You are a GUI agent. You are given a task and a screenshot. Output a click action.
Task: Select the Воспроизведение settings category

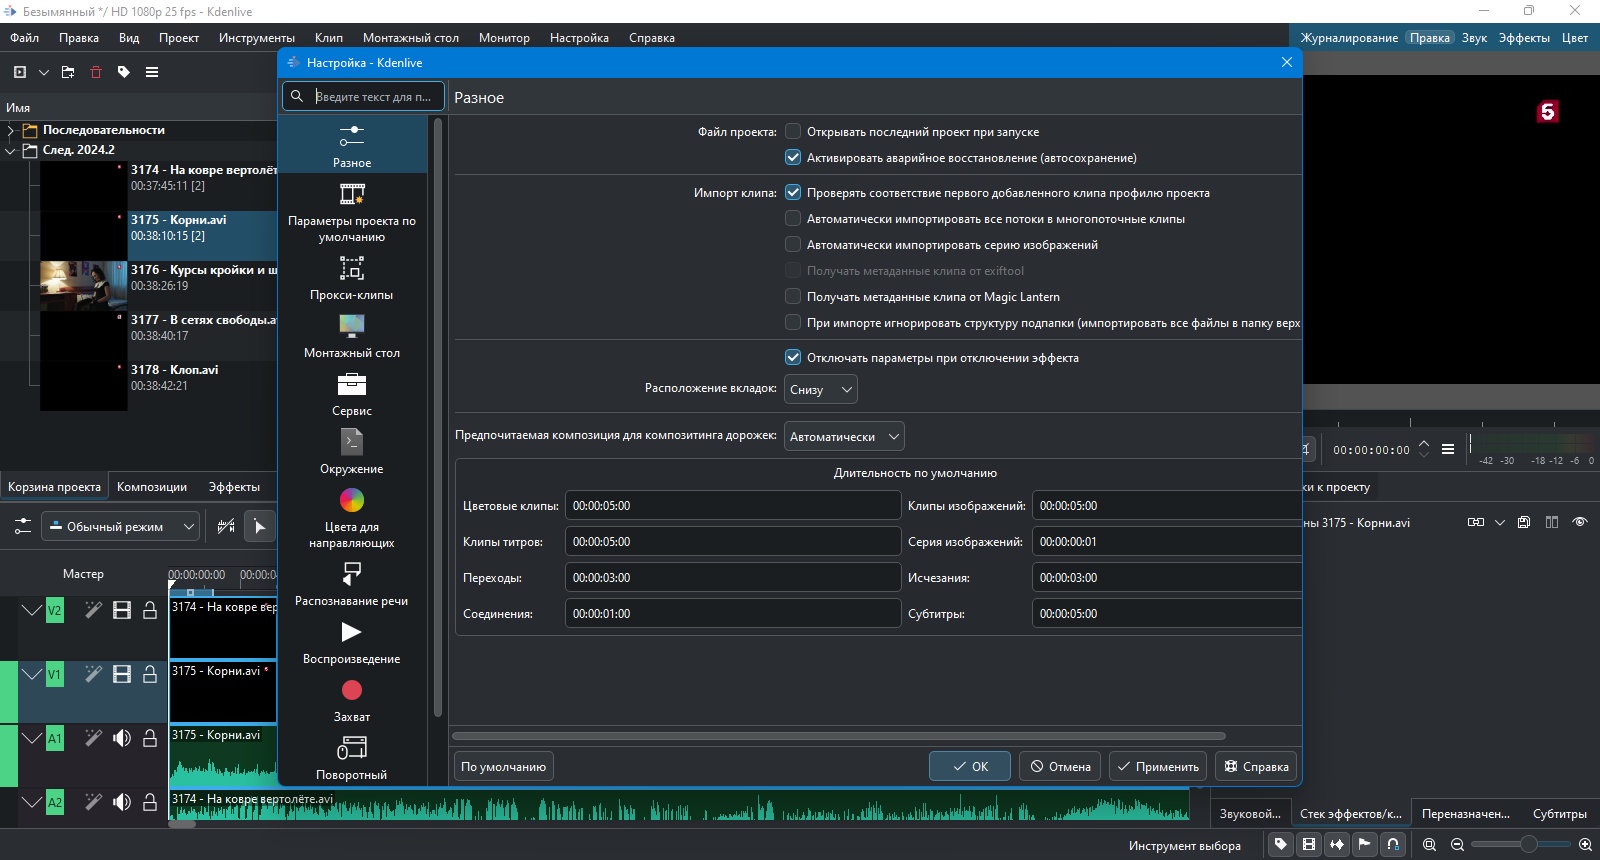pos(351,642)
